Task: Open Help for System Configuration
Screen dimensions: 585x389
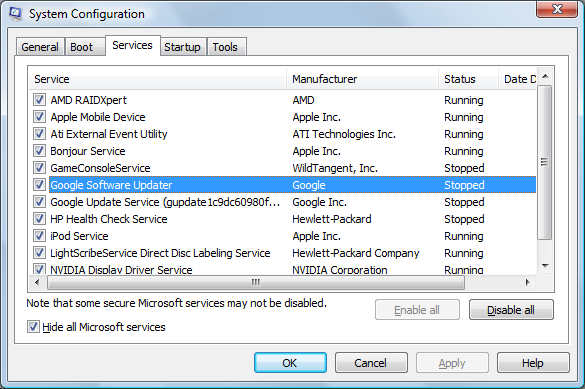Action: 533,363
